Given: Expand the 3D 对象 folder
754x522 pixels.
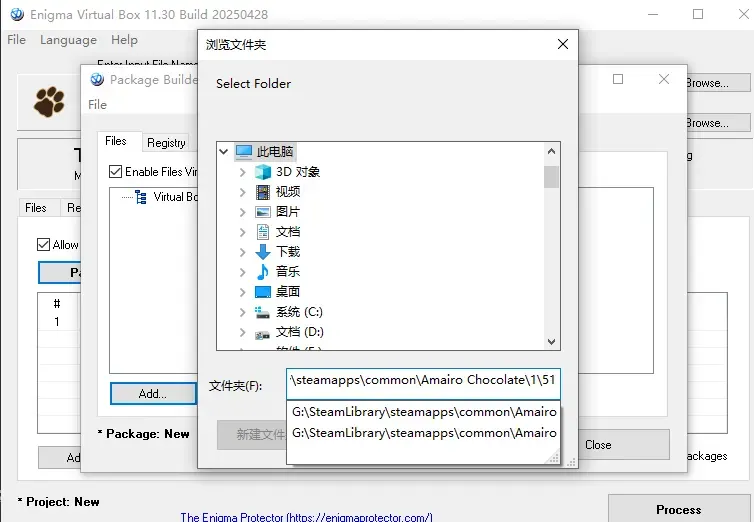Looking at the screenshot, I should point(243,172).
